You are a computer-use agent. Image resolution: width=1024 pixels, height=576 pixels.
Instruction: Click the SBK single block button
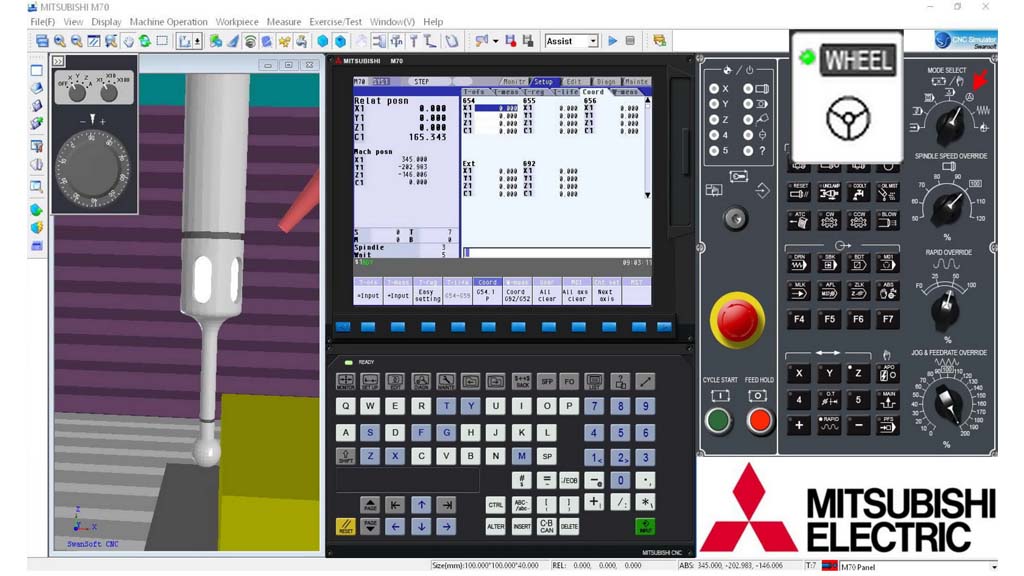click(829, 263)
